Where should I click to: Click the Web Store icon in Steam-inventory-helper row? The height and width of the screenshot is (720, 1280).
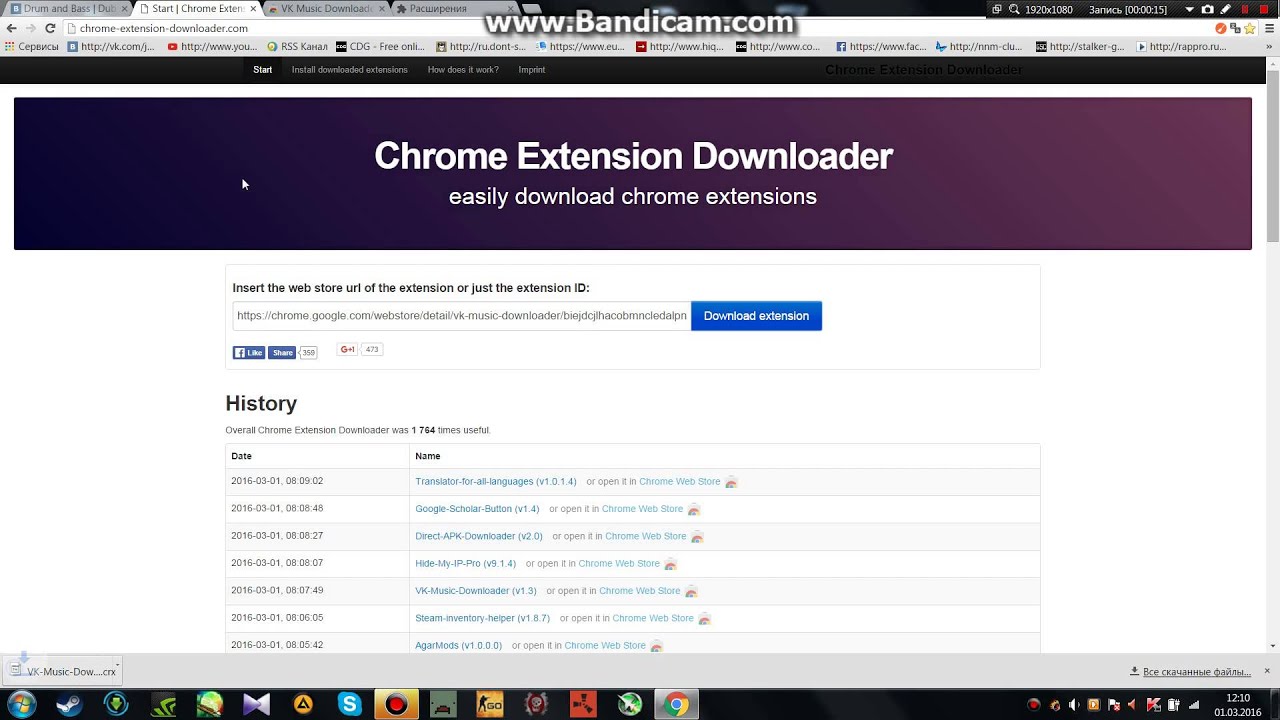click(x=704, y=619)
